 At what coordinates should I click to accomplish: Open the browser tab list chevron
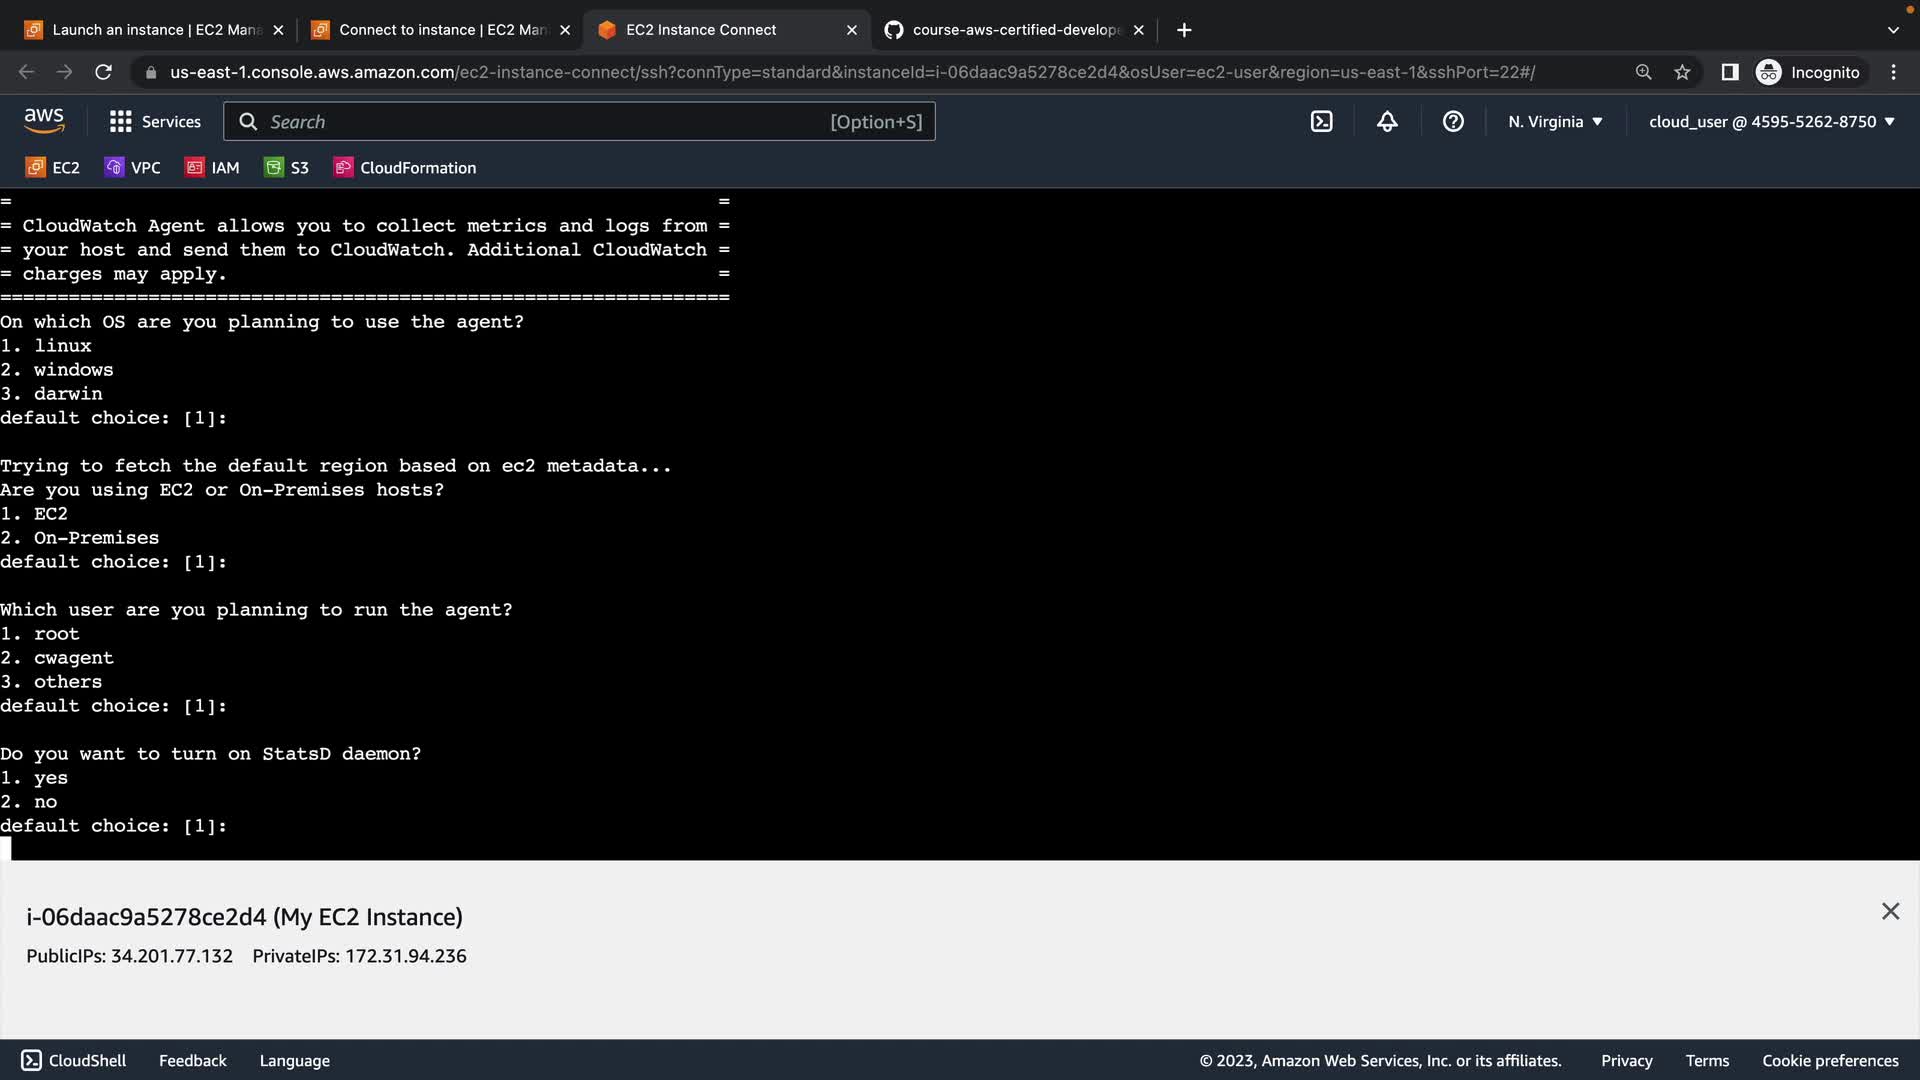click(x=1892, y=30)
